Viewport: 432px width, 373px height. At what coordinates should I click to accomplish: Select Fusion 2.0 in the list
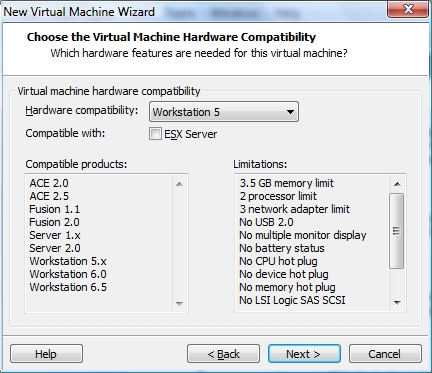point(54,222)
